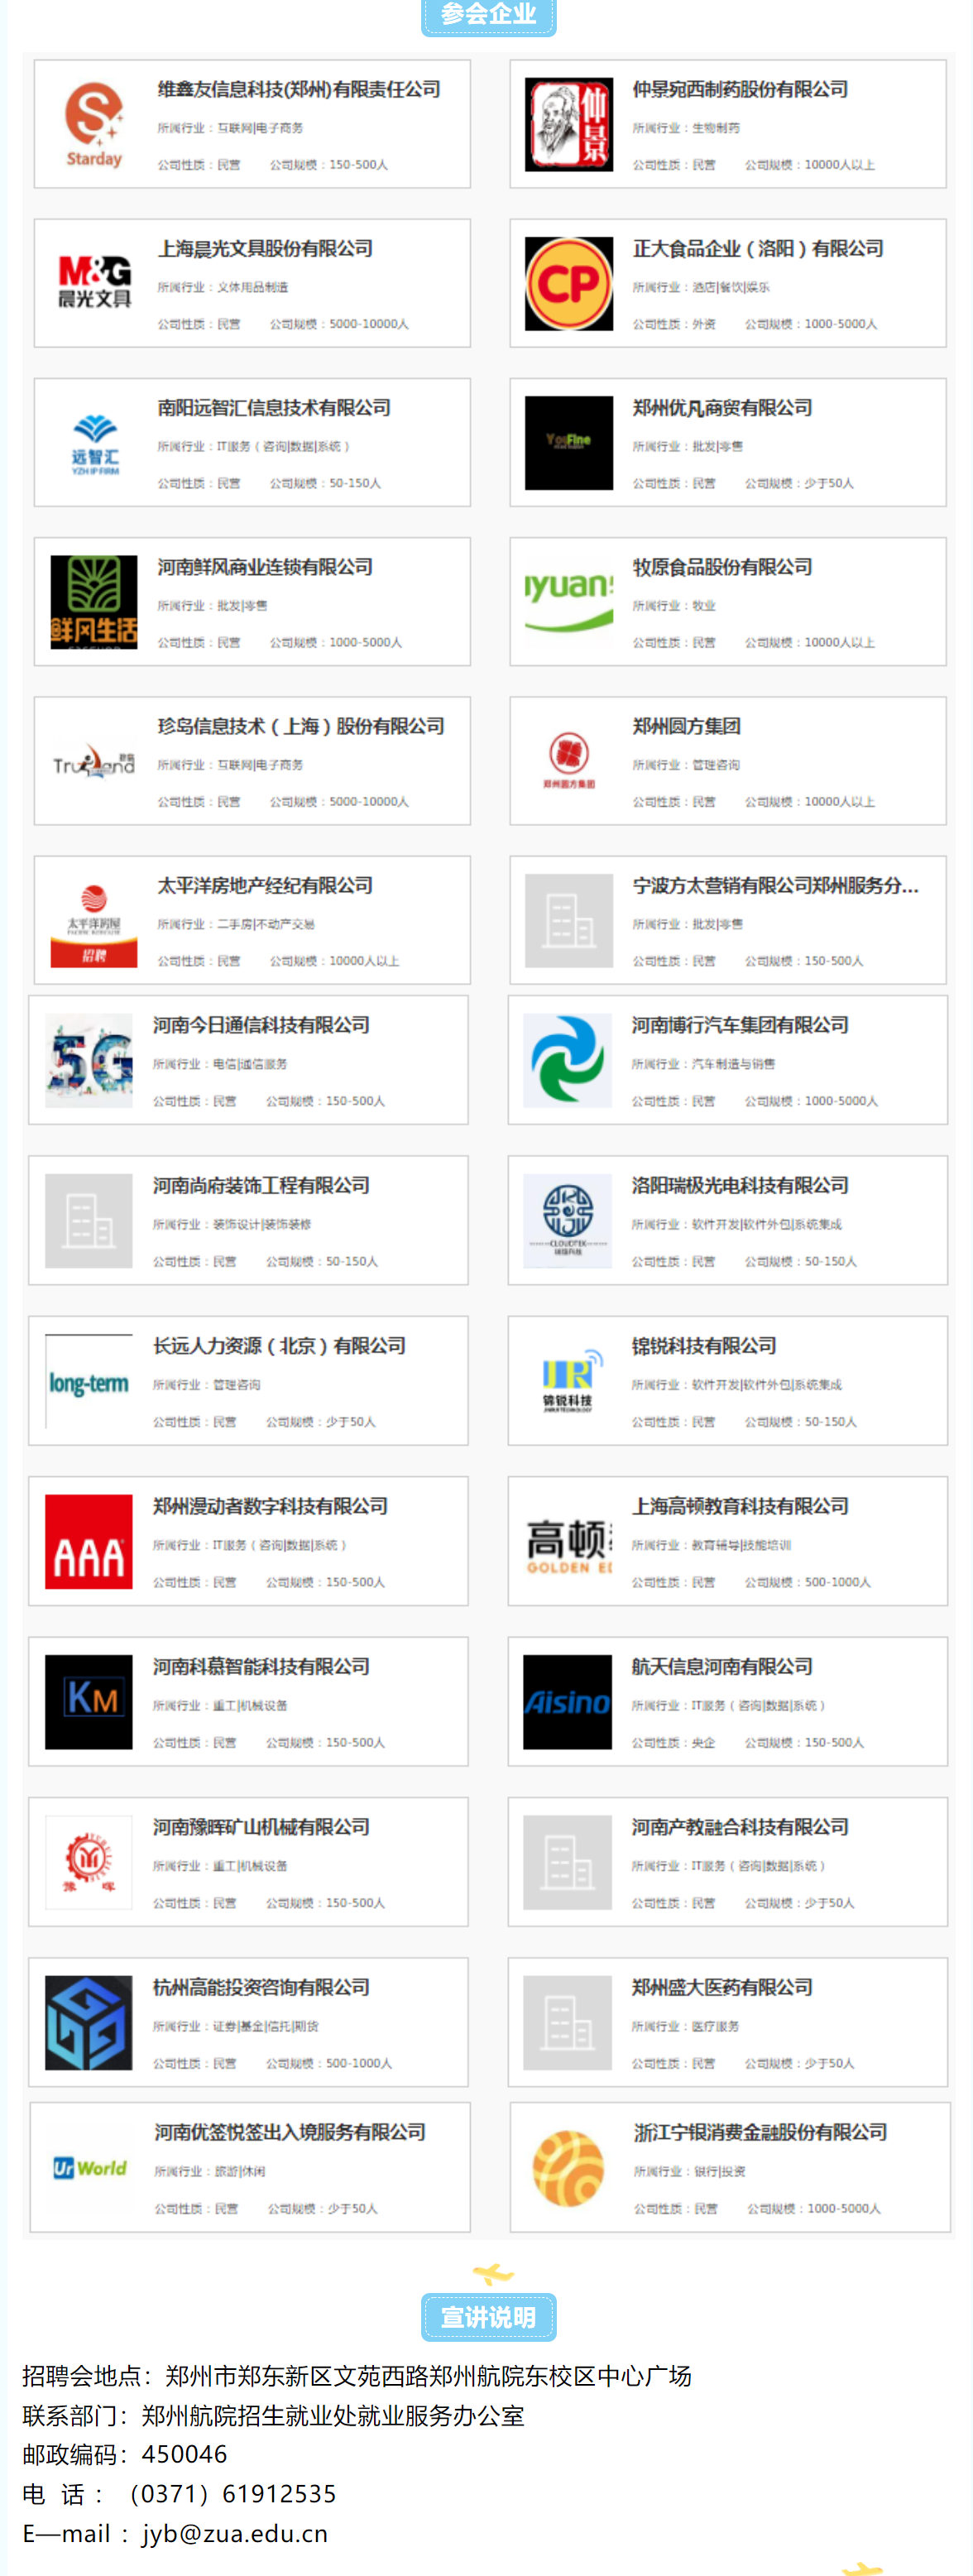Click the 杭州高能 blue cube logo

pos(89,2023)
